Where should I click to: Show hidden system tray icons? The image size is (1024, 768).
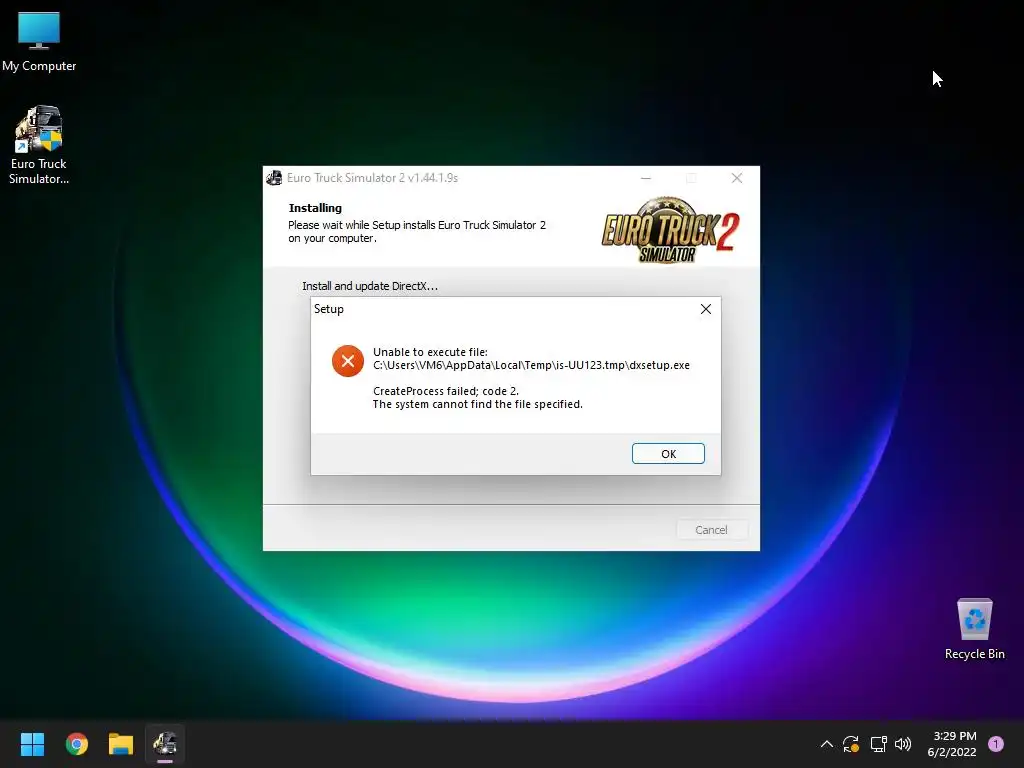click(x=826, y=744)
